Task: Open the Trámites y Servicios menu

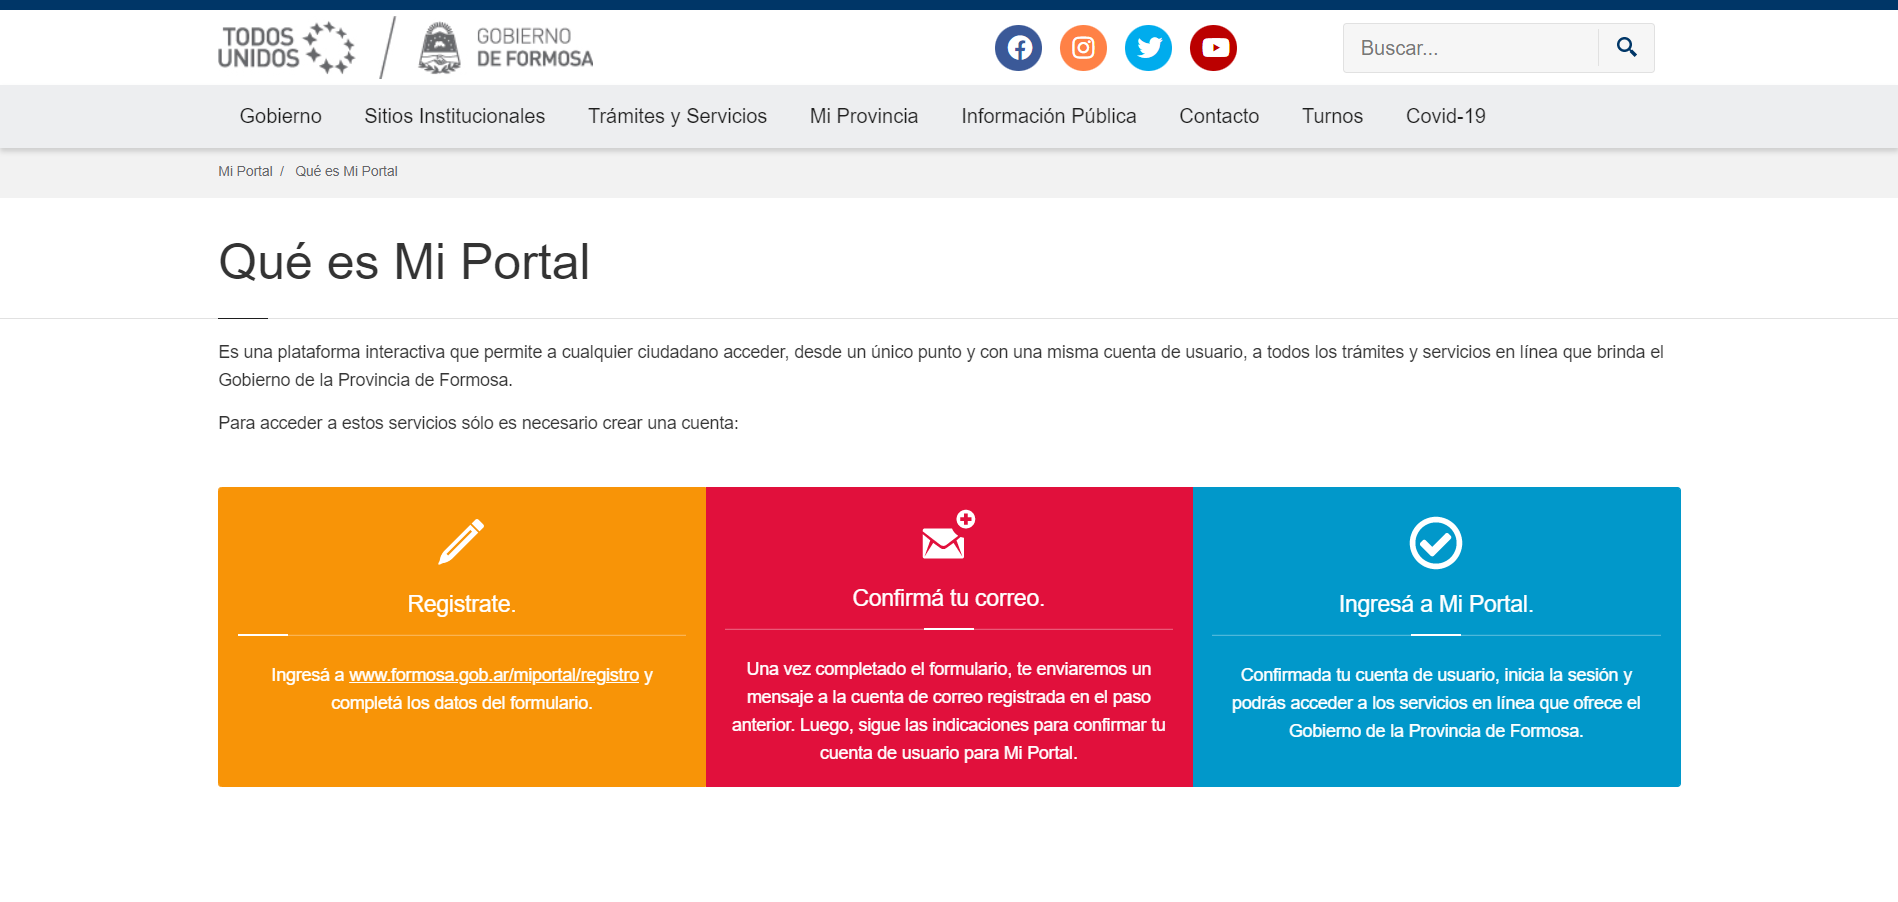Action: (677, 116)
